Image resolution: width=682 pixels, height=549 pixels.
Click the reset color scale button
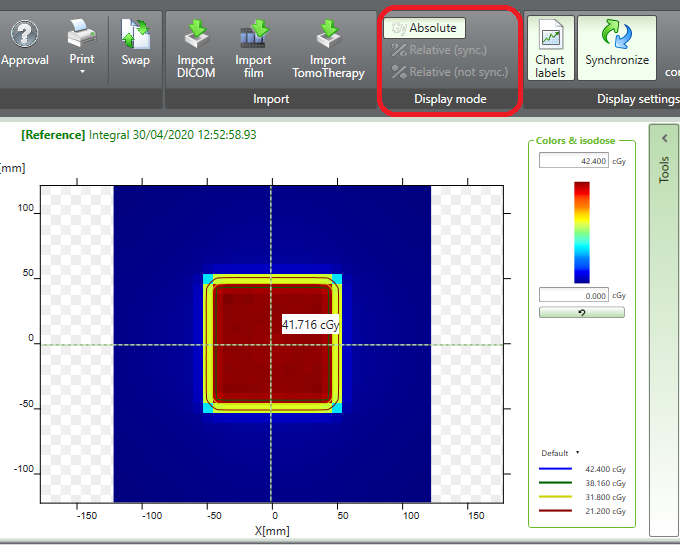[x=582, y=312]
